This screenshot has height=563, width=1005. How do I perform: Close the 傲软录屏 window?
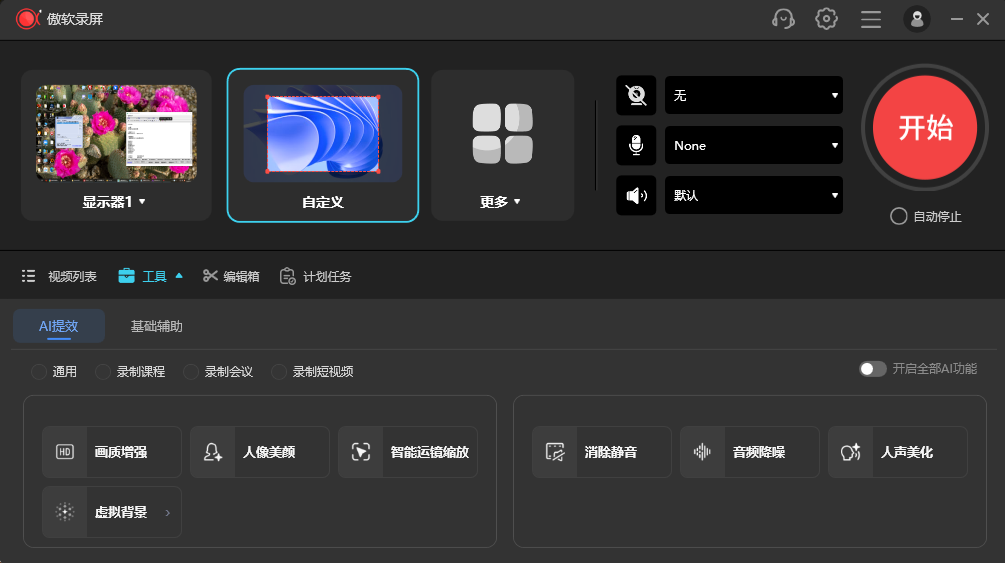click(x=983, y=19)
